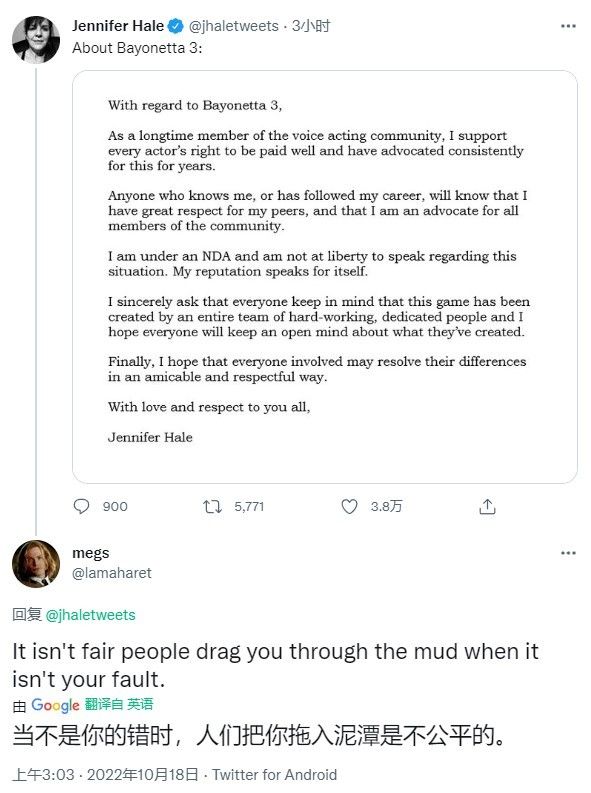Click the 3小时 tweet timestamp
This screenshot has width=591, height=793.
[311, 26]
